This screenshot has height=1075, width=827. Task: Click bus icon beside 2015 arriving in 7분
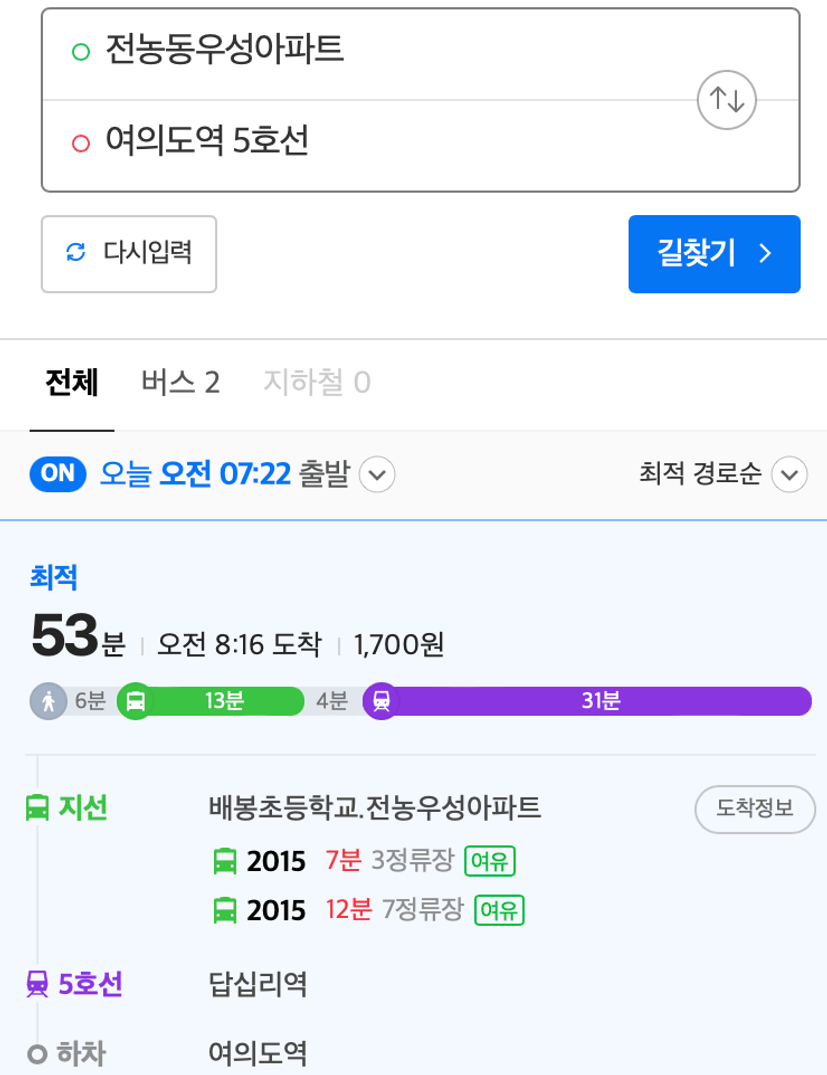(x=225, y=861)
